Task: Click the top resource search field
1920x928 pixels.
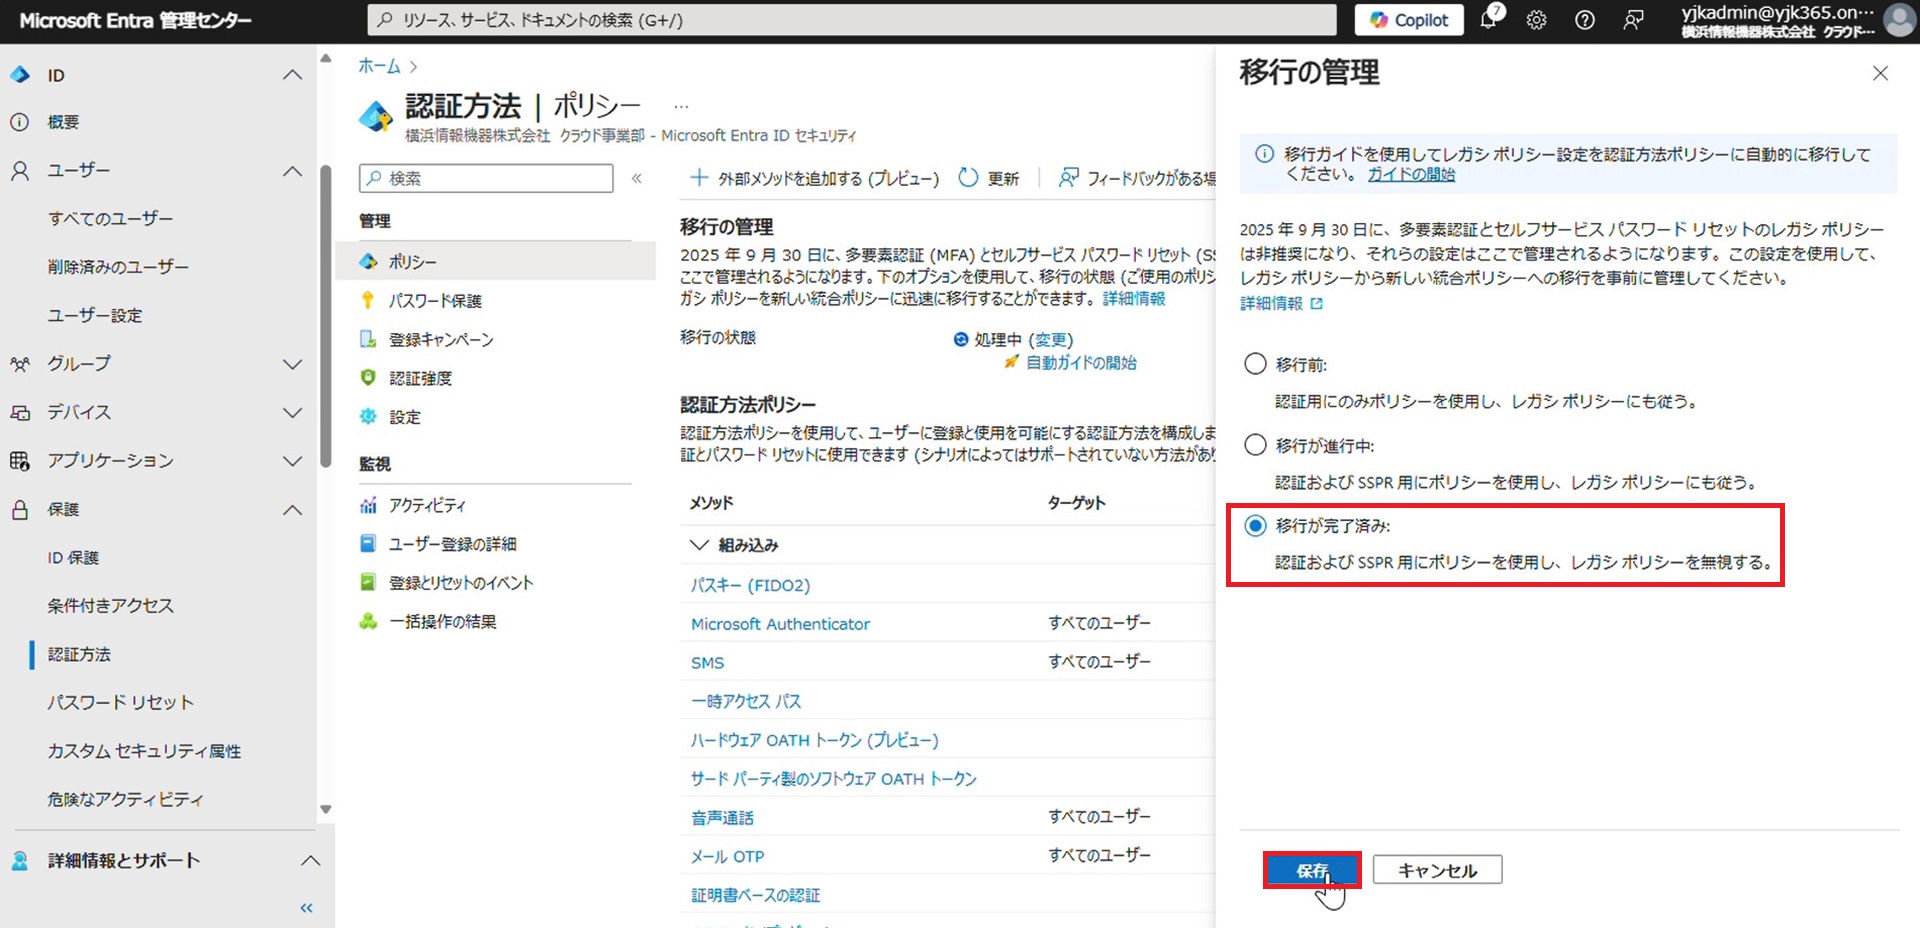Action: 850,20
